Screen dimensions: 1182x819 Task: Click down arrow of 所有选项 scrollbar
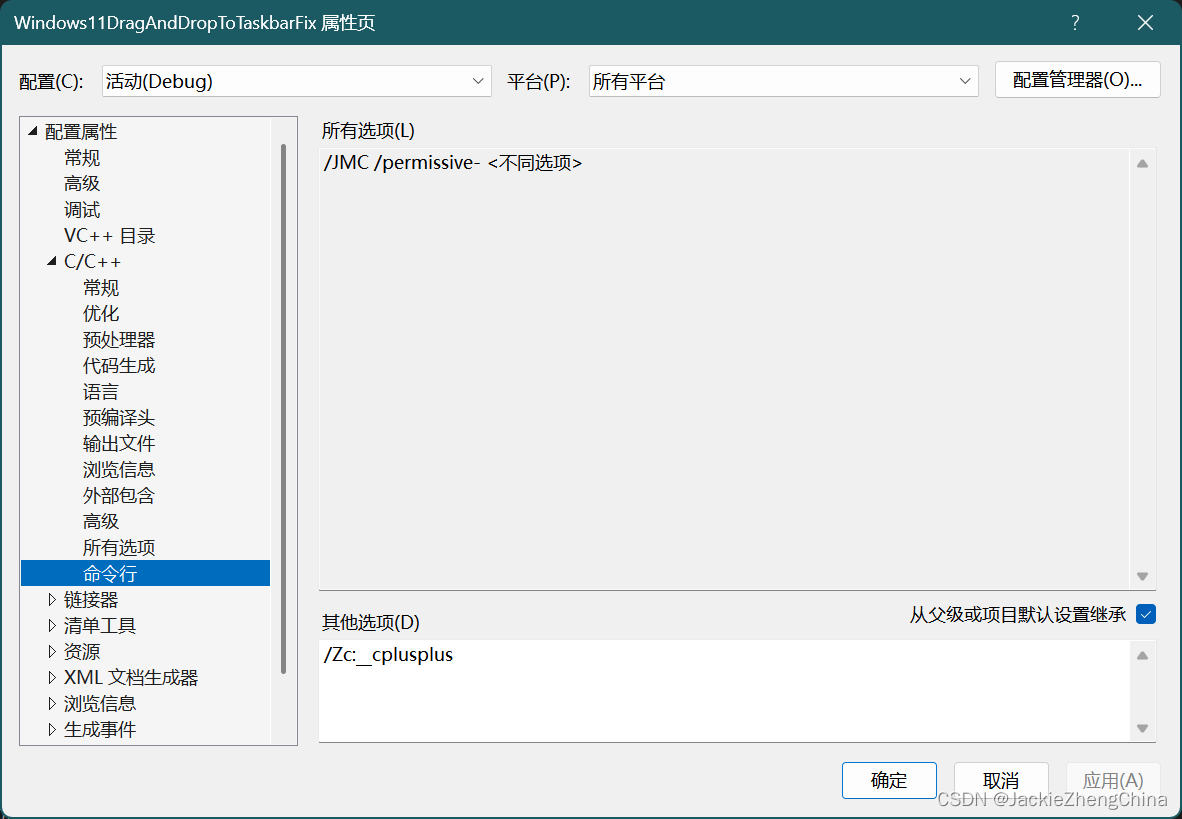1143,576
